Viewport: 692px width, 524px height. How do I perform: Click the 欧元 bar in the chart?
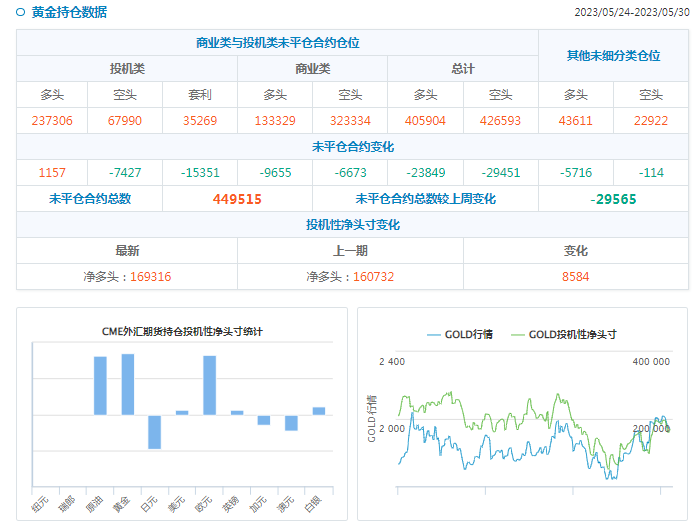(x=209, y=385)
